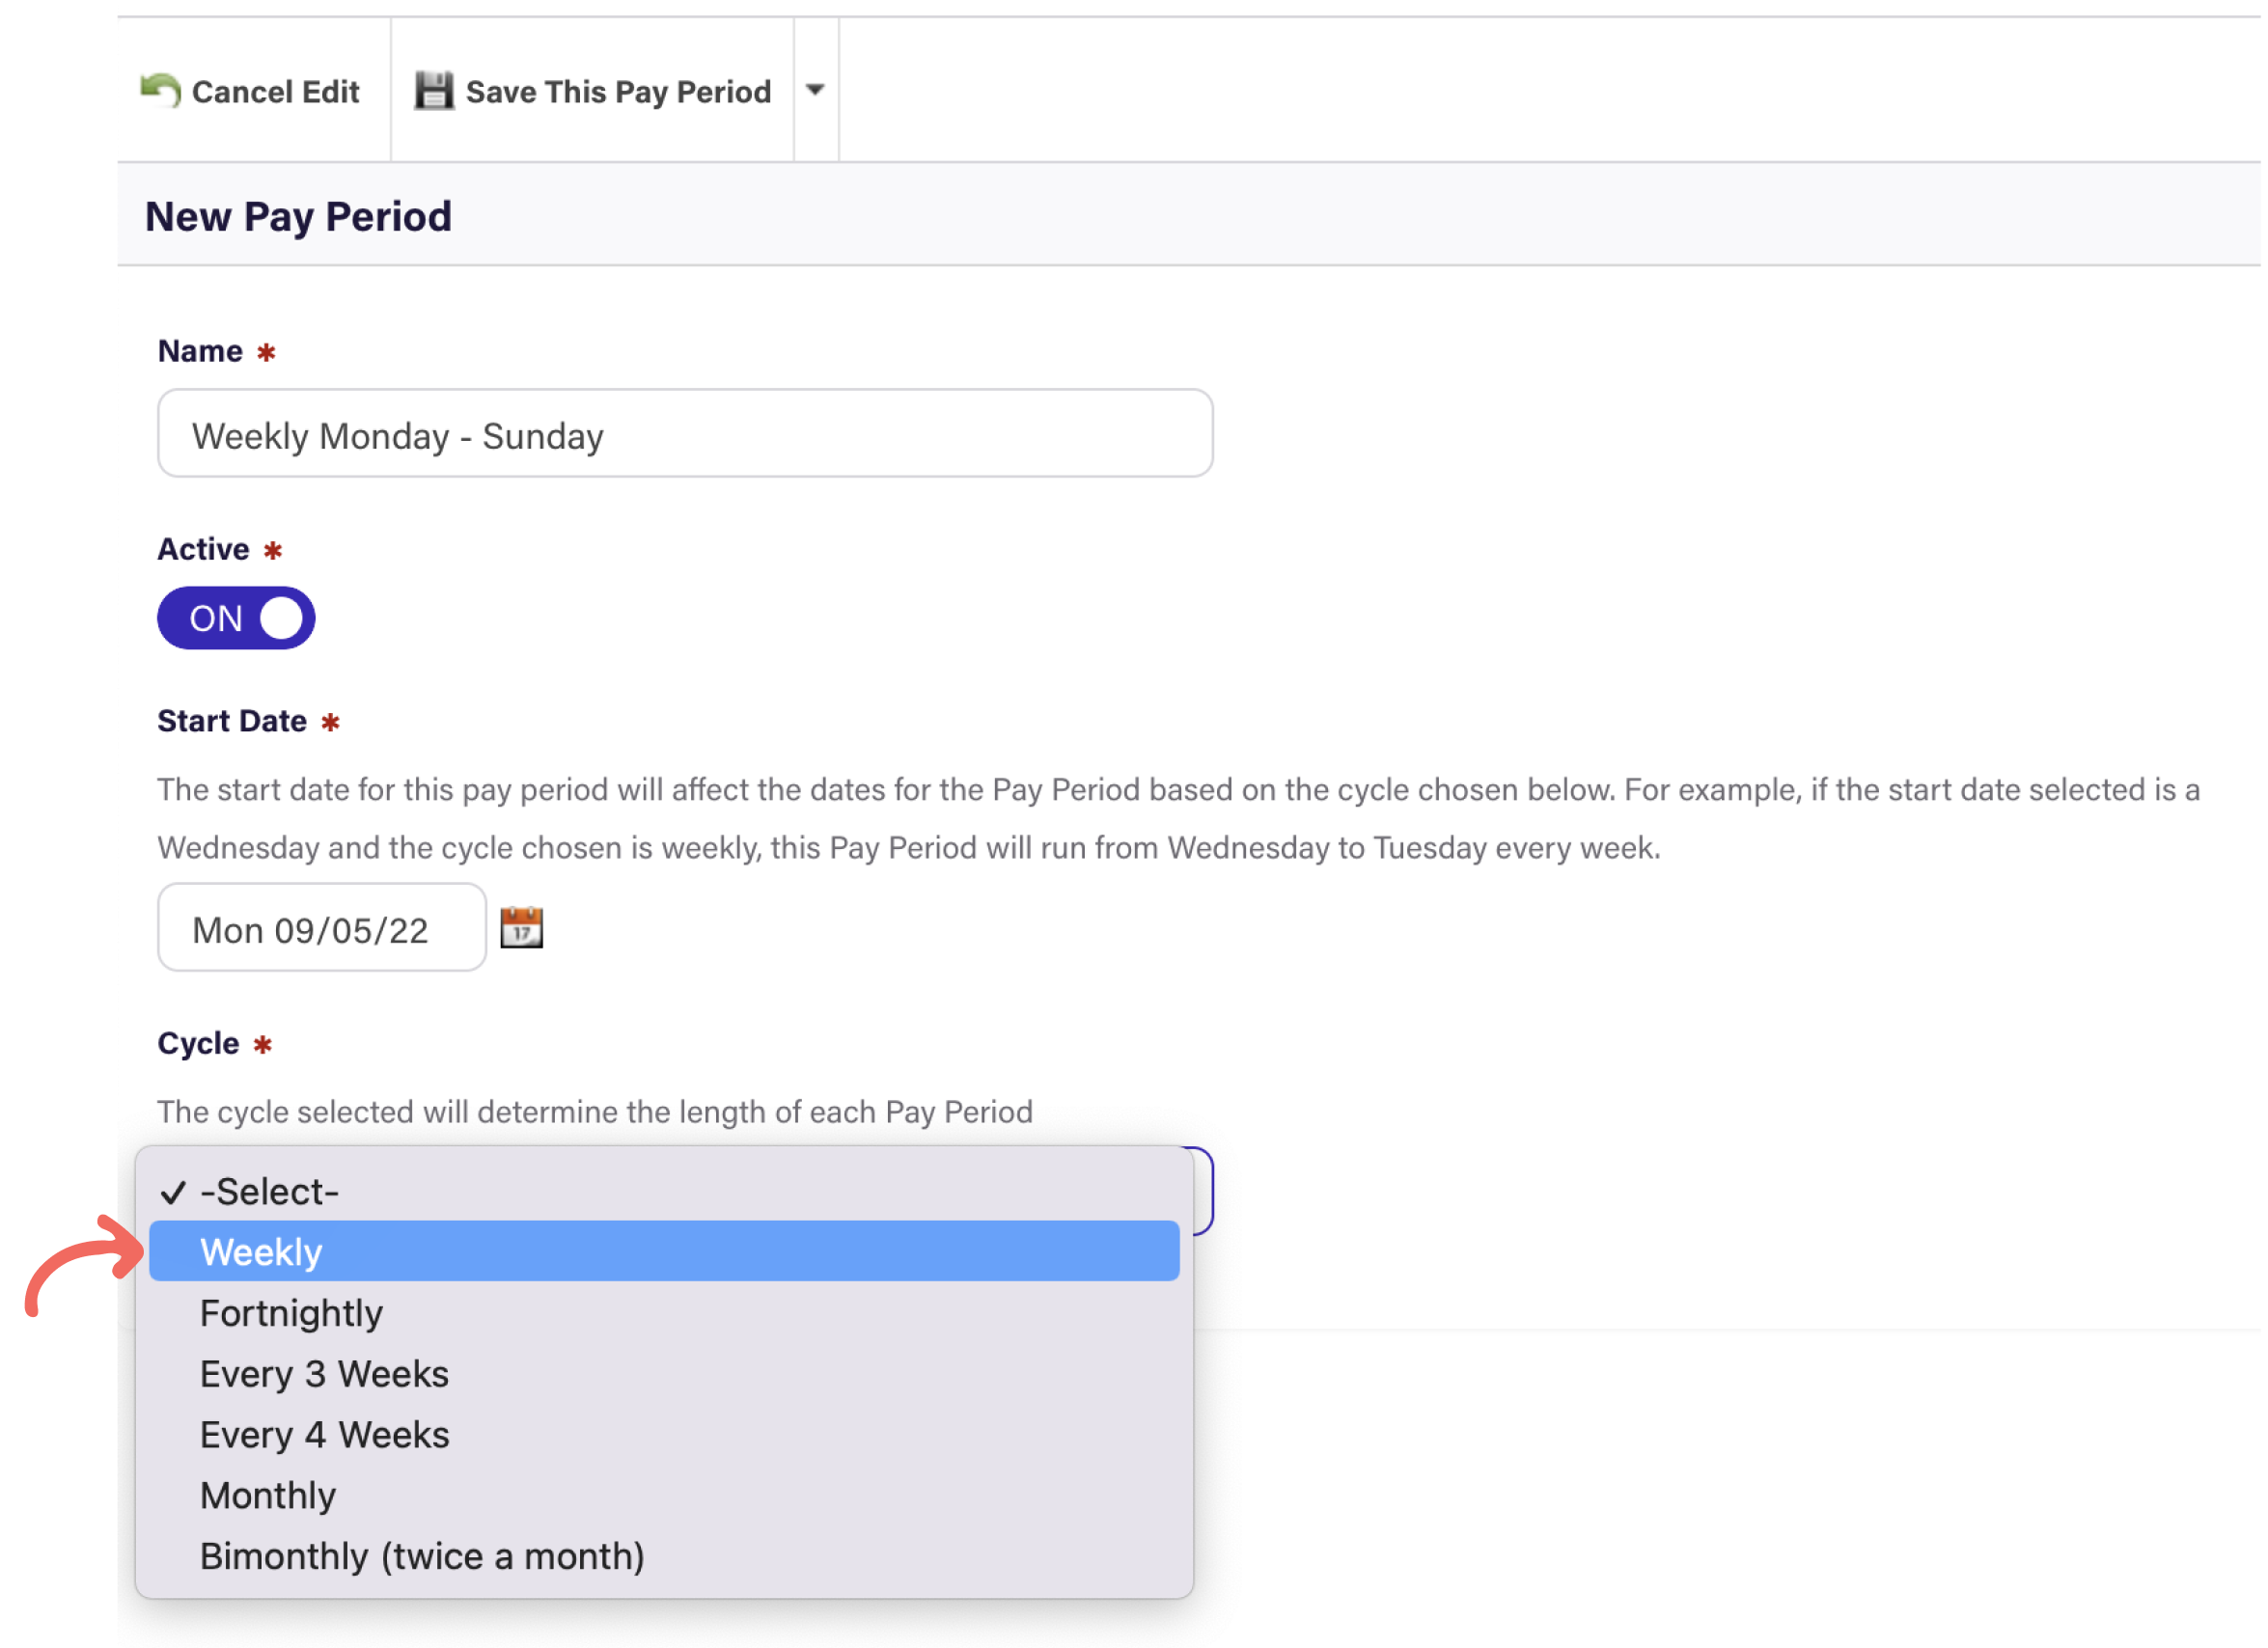This screenshot has width=2268, height=1648.
Task: Save This Pay Period button
Action: pyautogui.click(x=594, y=91)
